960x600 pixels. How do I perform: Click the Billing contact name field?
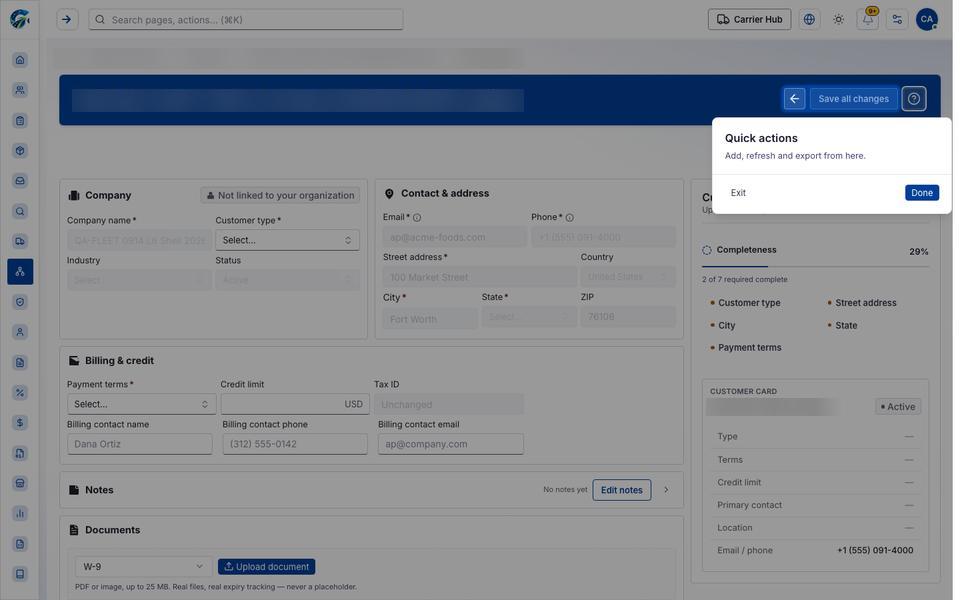point(140,444)
